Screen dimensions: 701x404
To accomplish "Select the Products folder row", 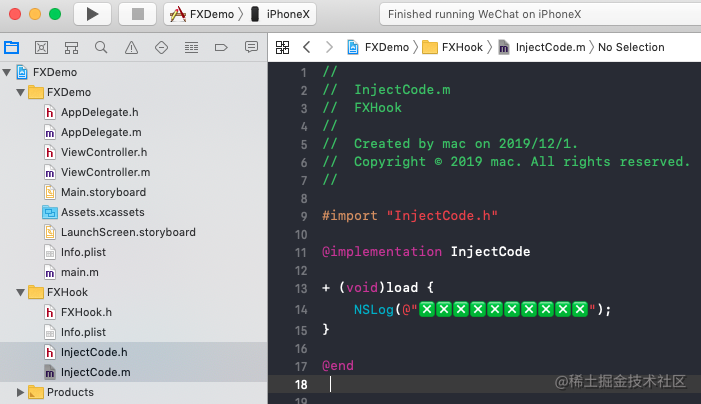I will pos(134,392).
